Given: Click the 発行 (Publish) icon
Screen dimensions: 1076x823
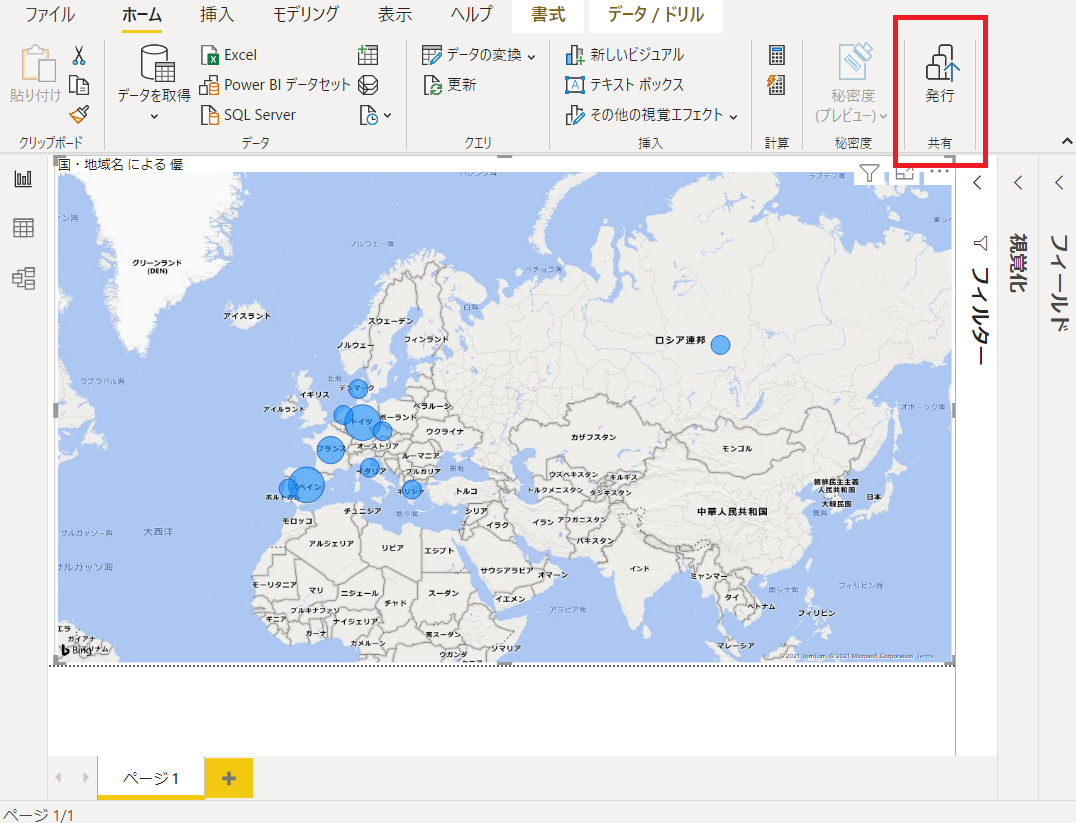Looking at the screenshot, I should [x=939, y=65].
